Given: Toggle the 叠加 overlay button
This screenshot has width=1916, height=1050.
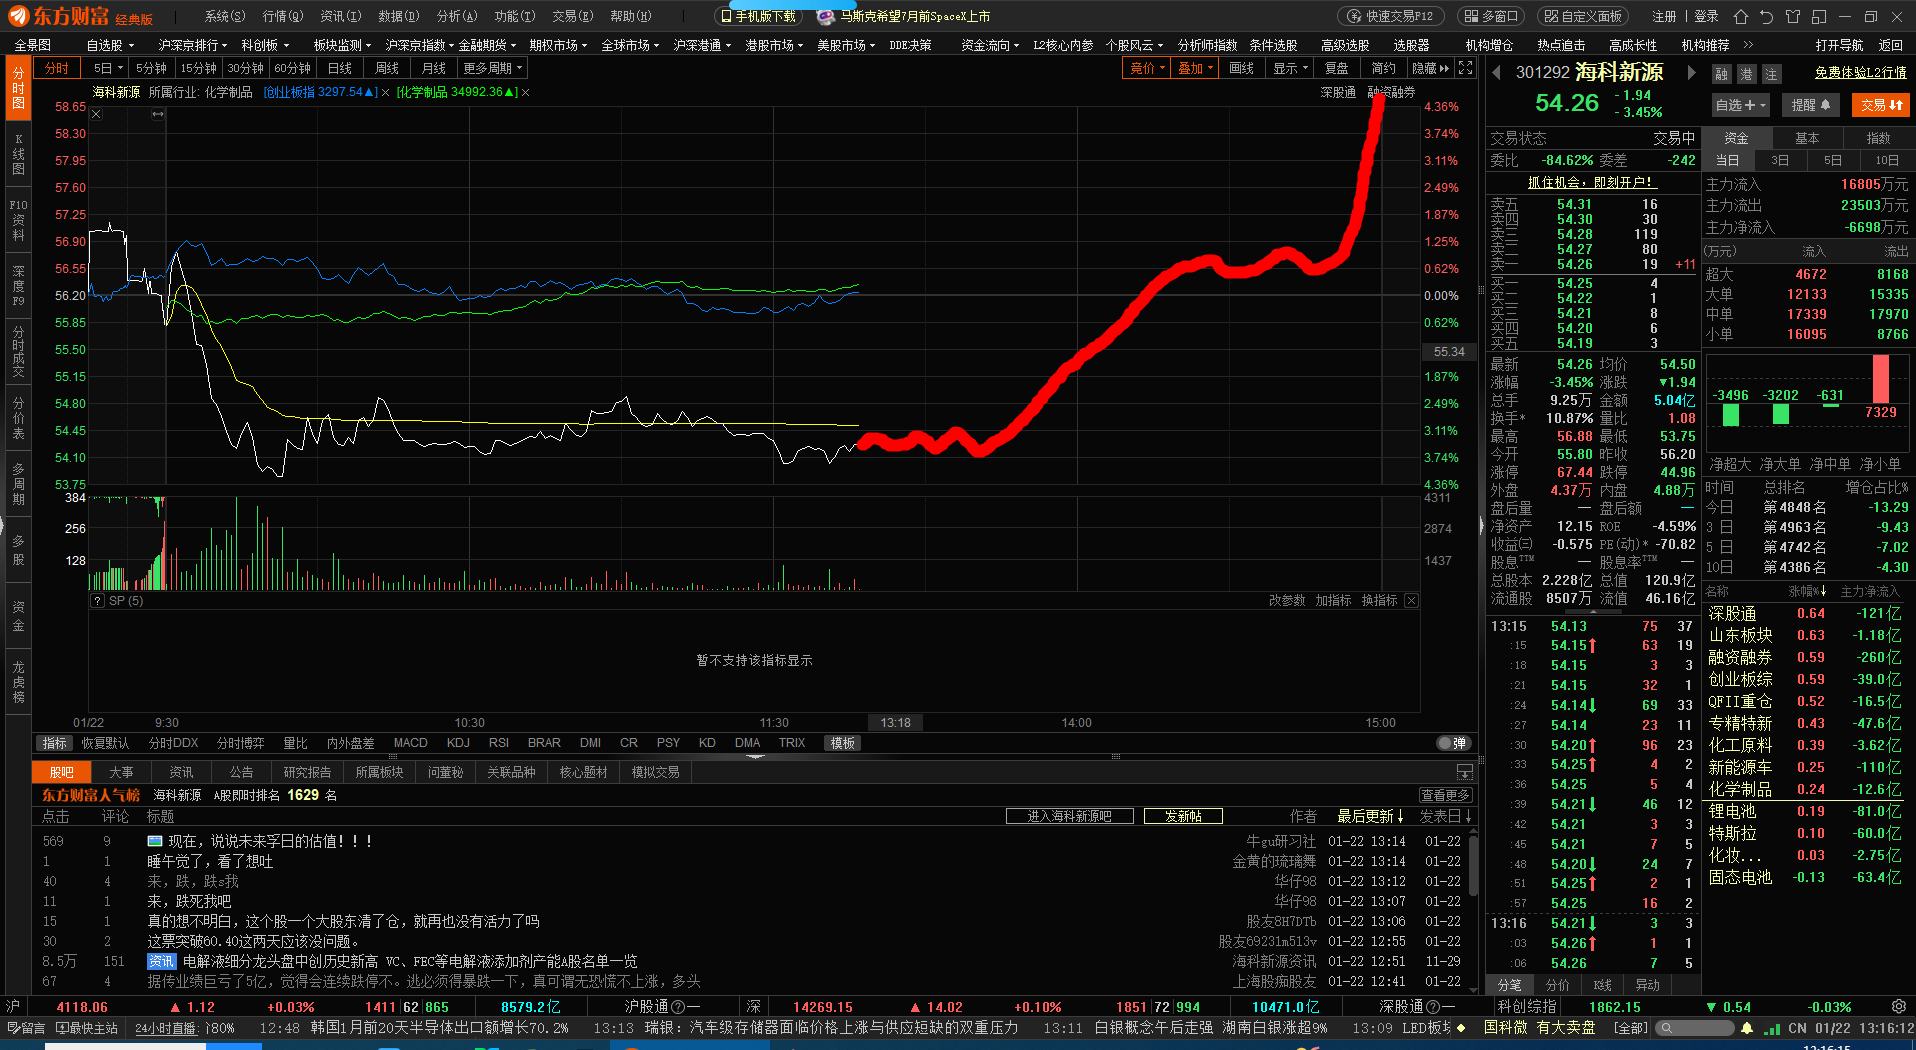Looking at the screenshot, I should (1195, 68).
